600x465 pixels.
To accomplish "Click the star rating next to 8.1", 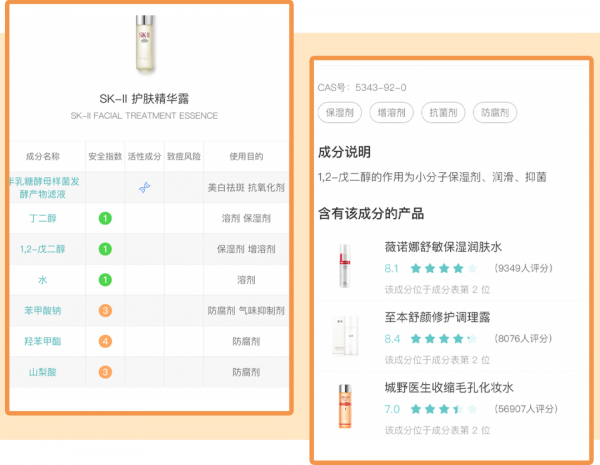I will point(444,268).
